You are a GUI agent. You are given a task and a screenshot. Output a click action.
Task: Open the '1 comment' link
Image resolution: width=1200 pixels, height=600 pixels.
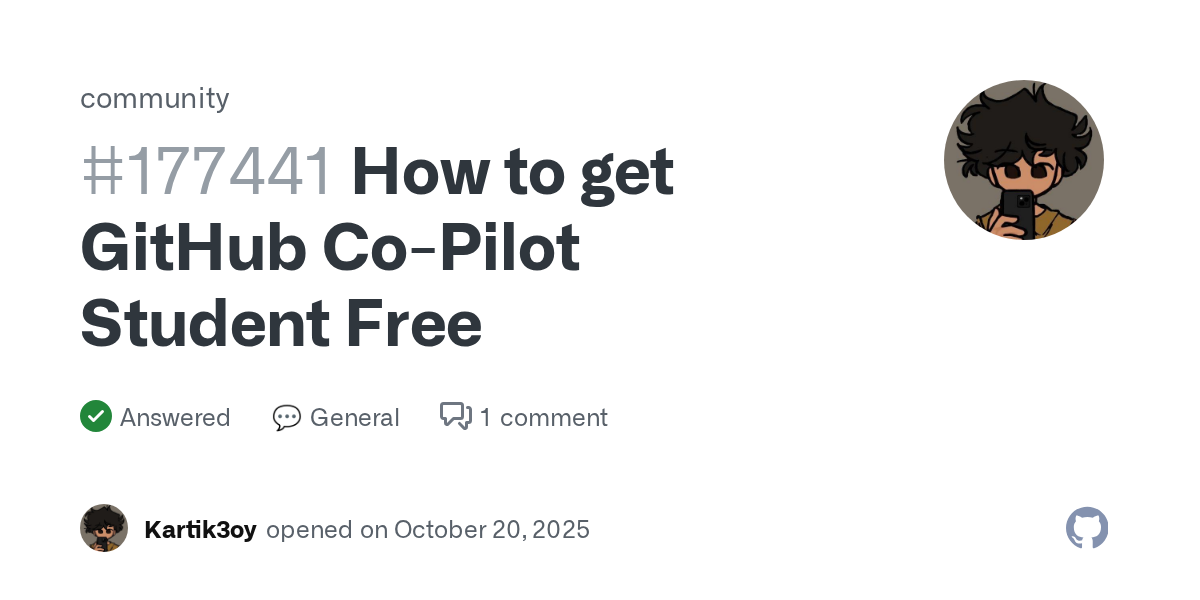click(x=543, y=417)
